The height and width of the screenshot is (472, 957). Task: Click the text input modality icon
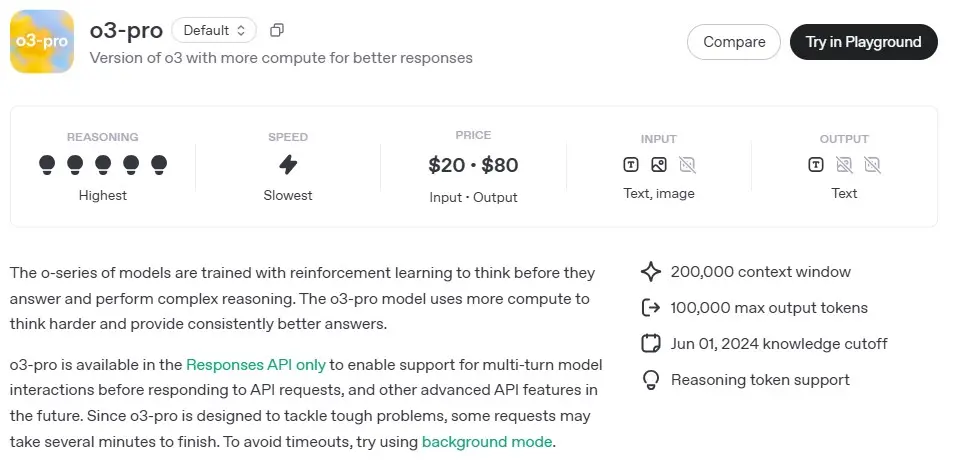pyautogui.click(x=630, y=164)
